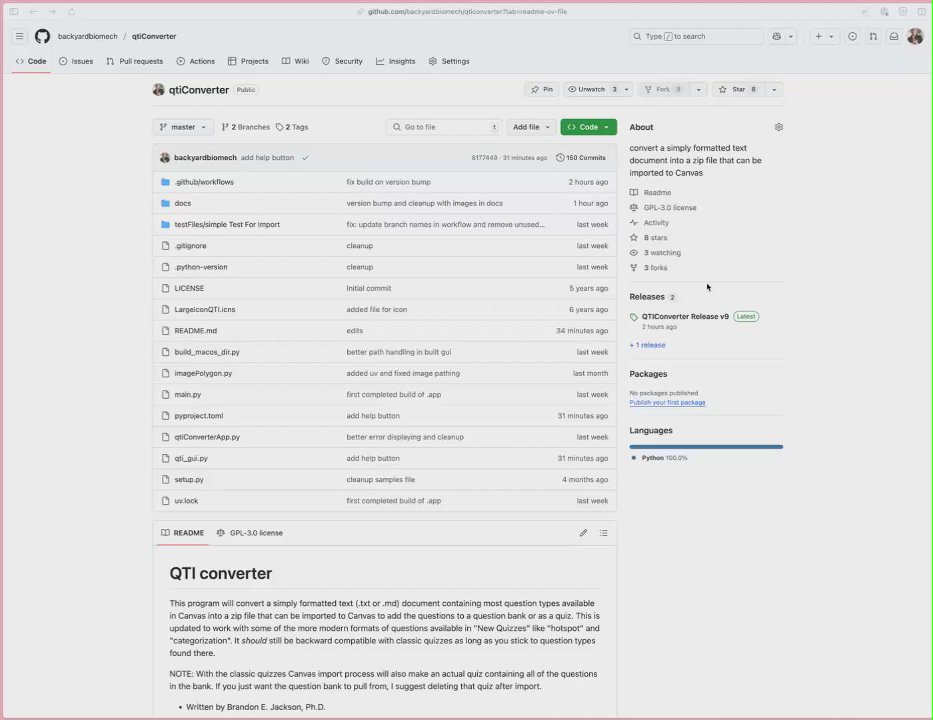Expand the create-new dropdown arrow
The image size is (933, 720).
(831, 36)
